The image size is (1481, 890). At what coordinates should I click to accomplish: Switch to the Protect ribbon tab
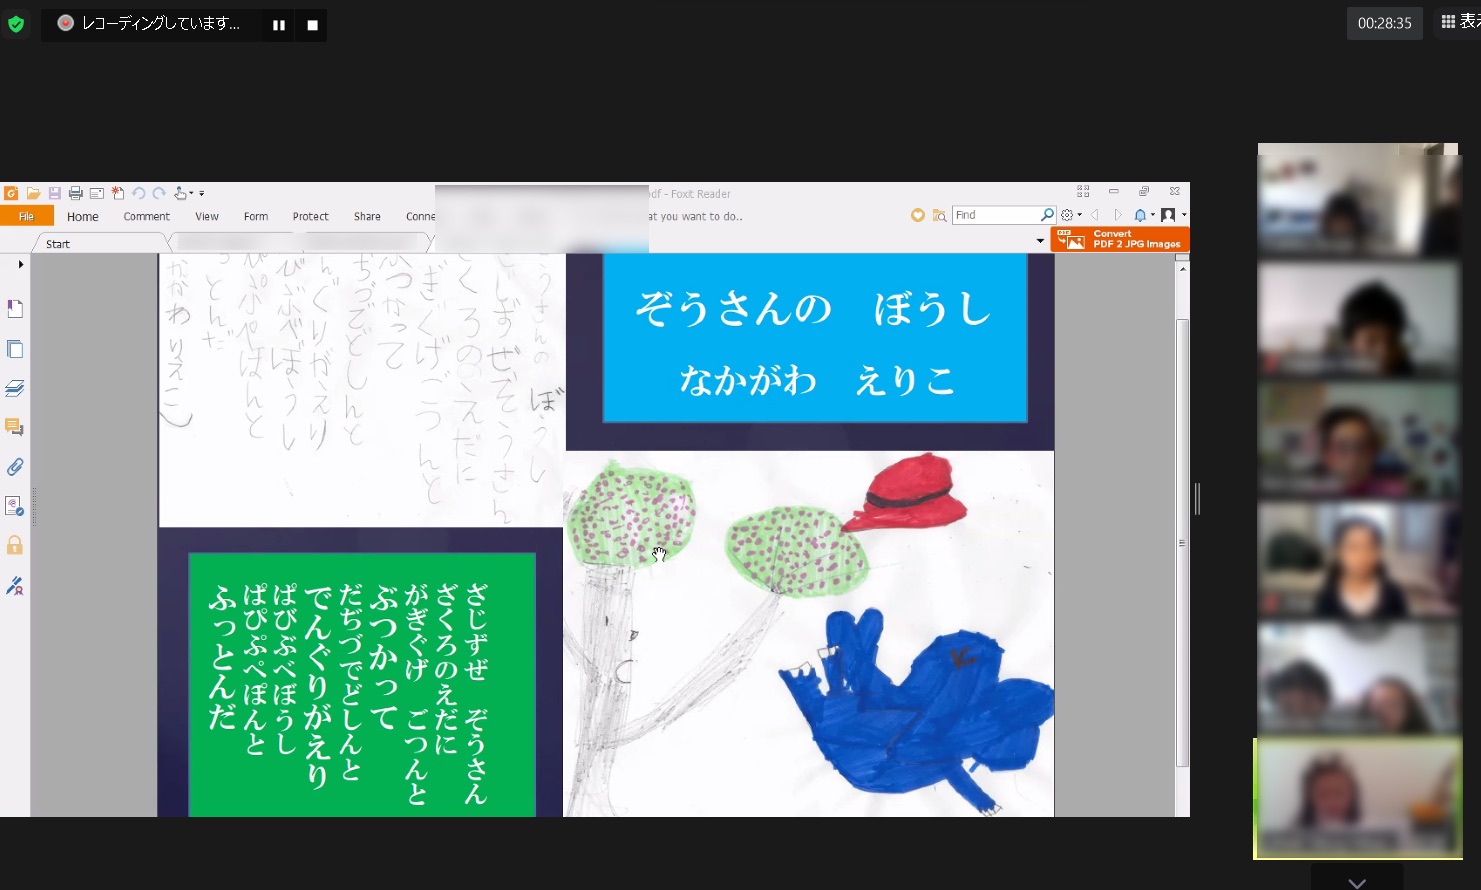pos(311,216)
